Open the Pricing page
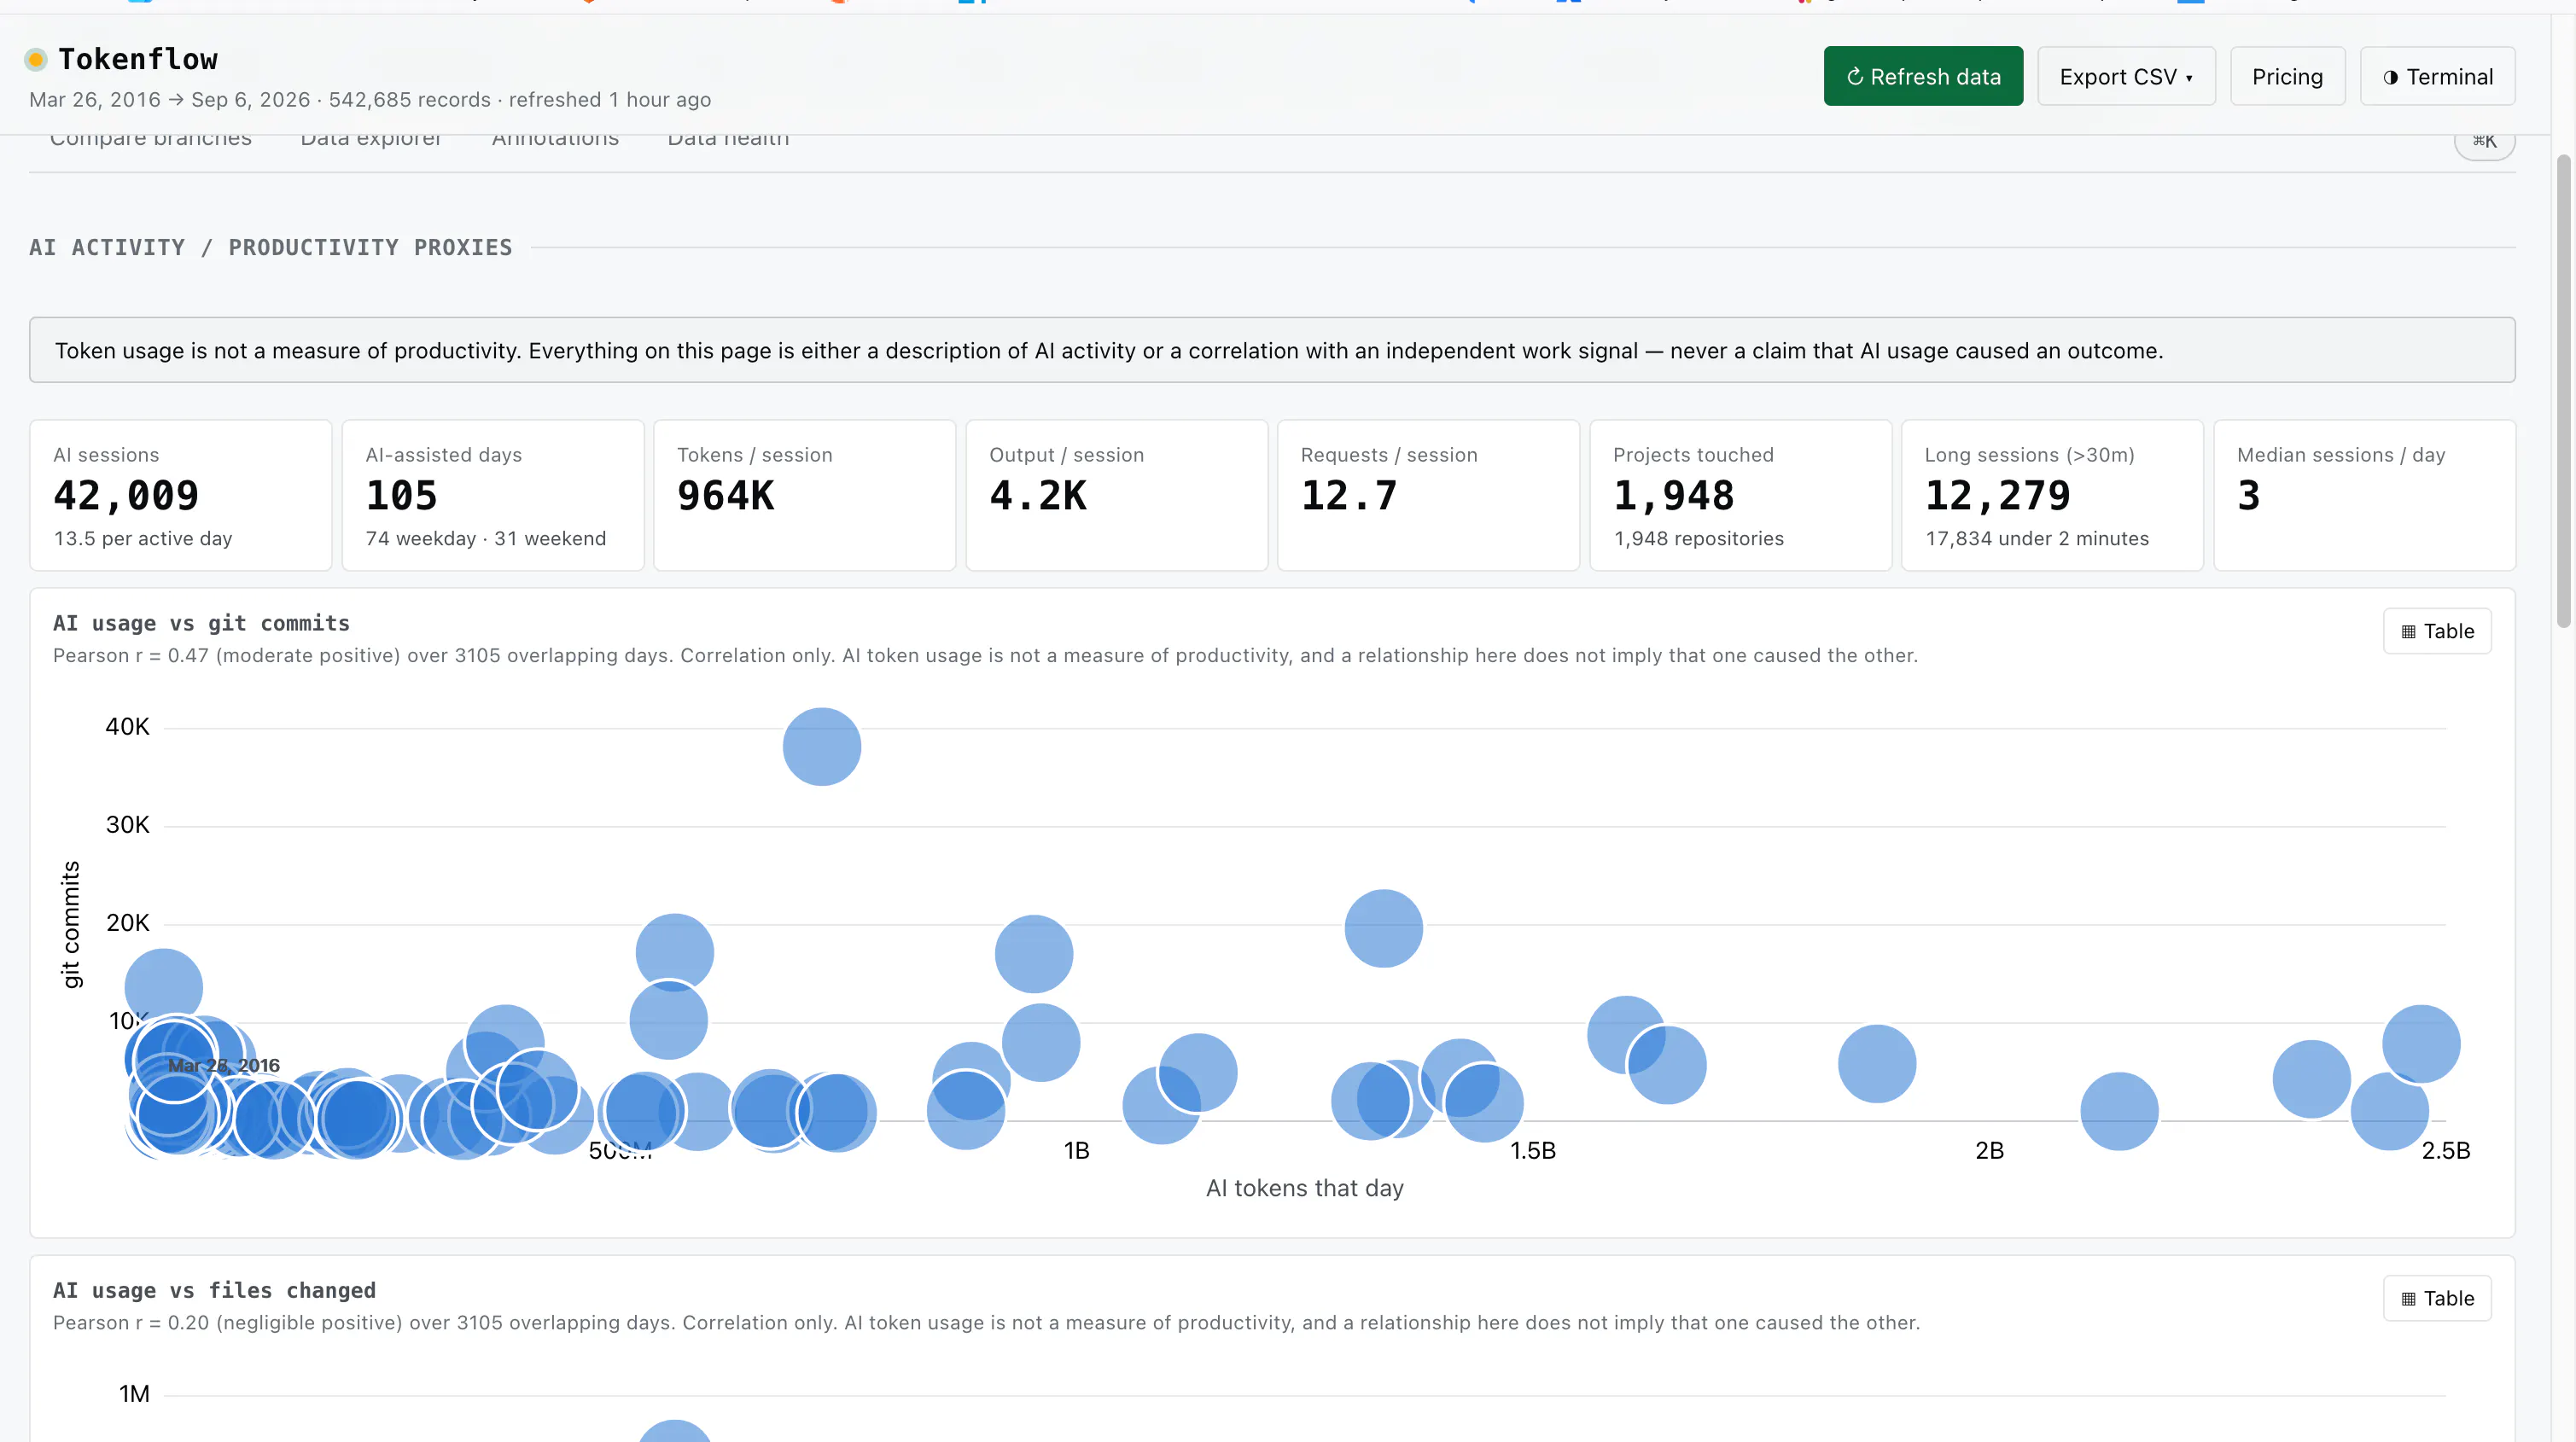 (x=2287, y=76)
